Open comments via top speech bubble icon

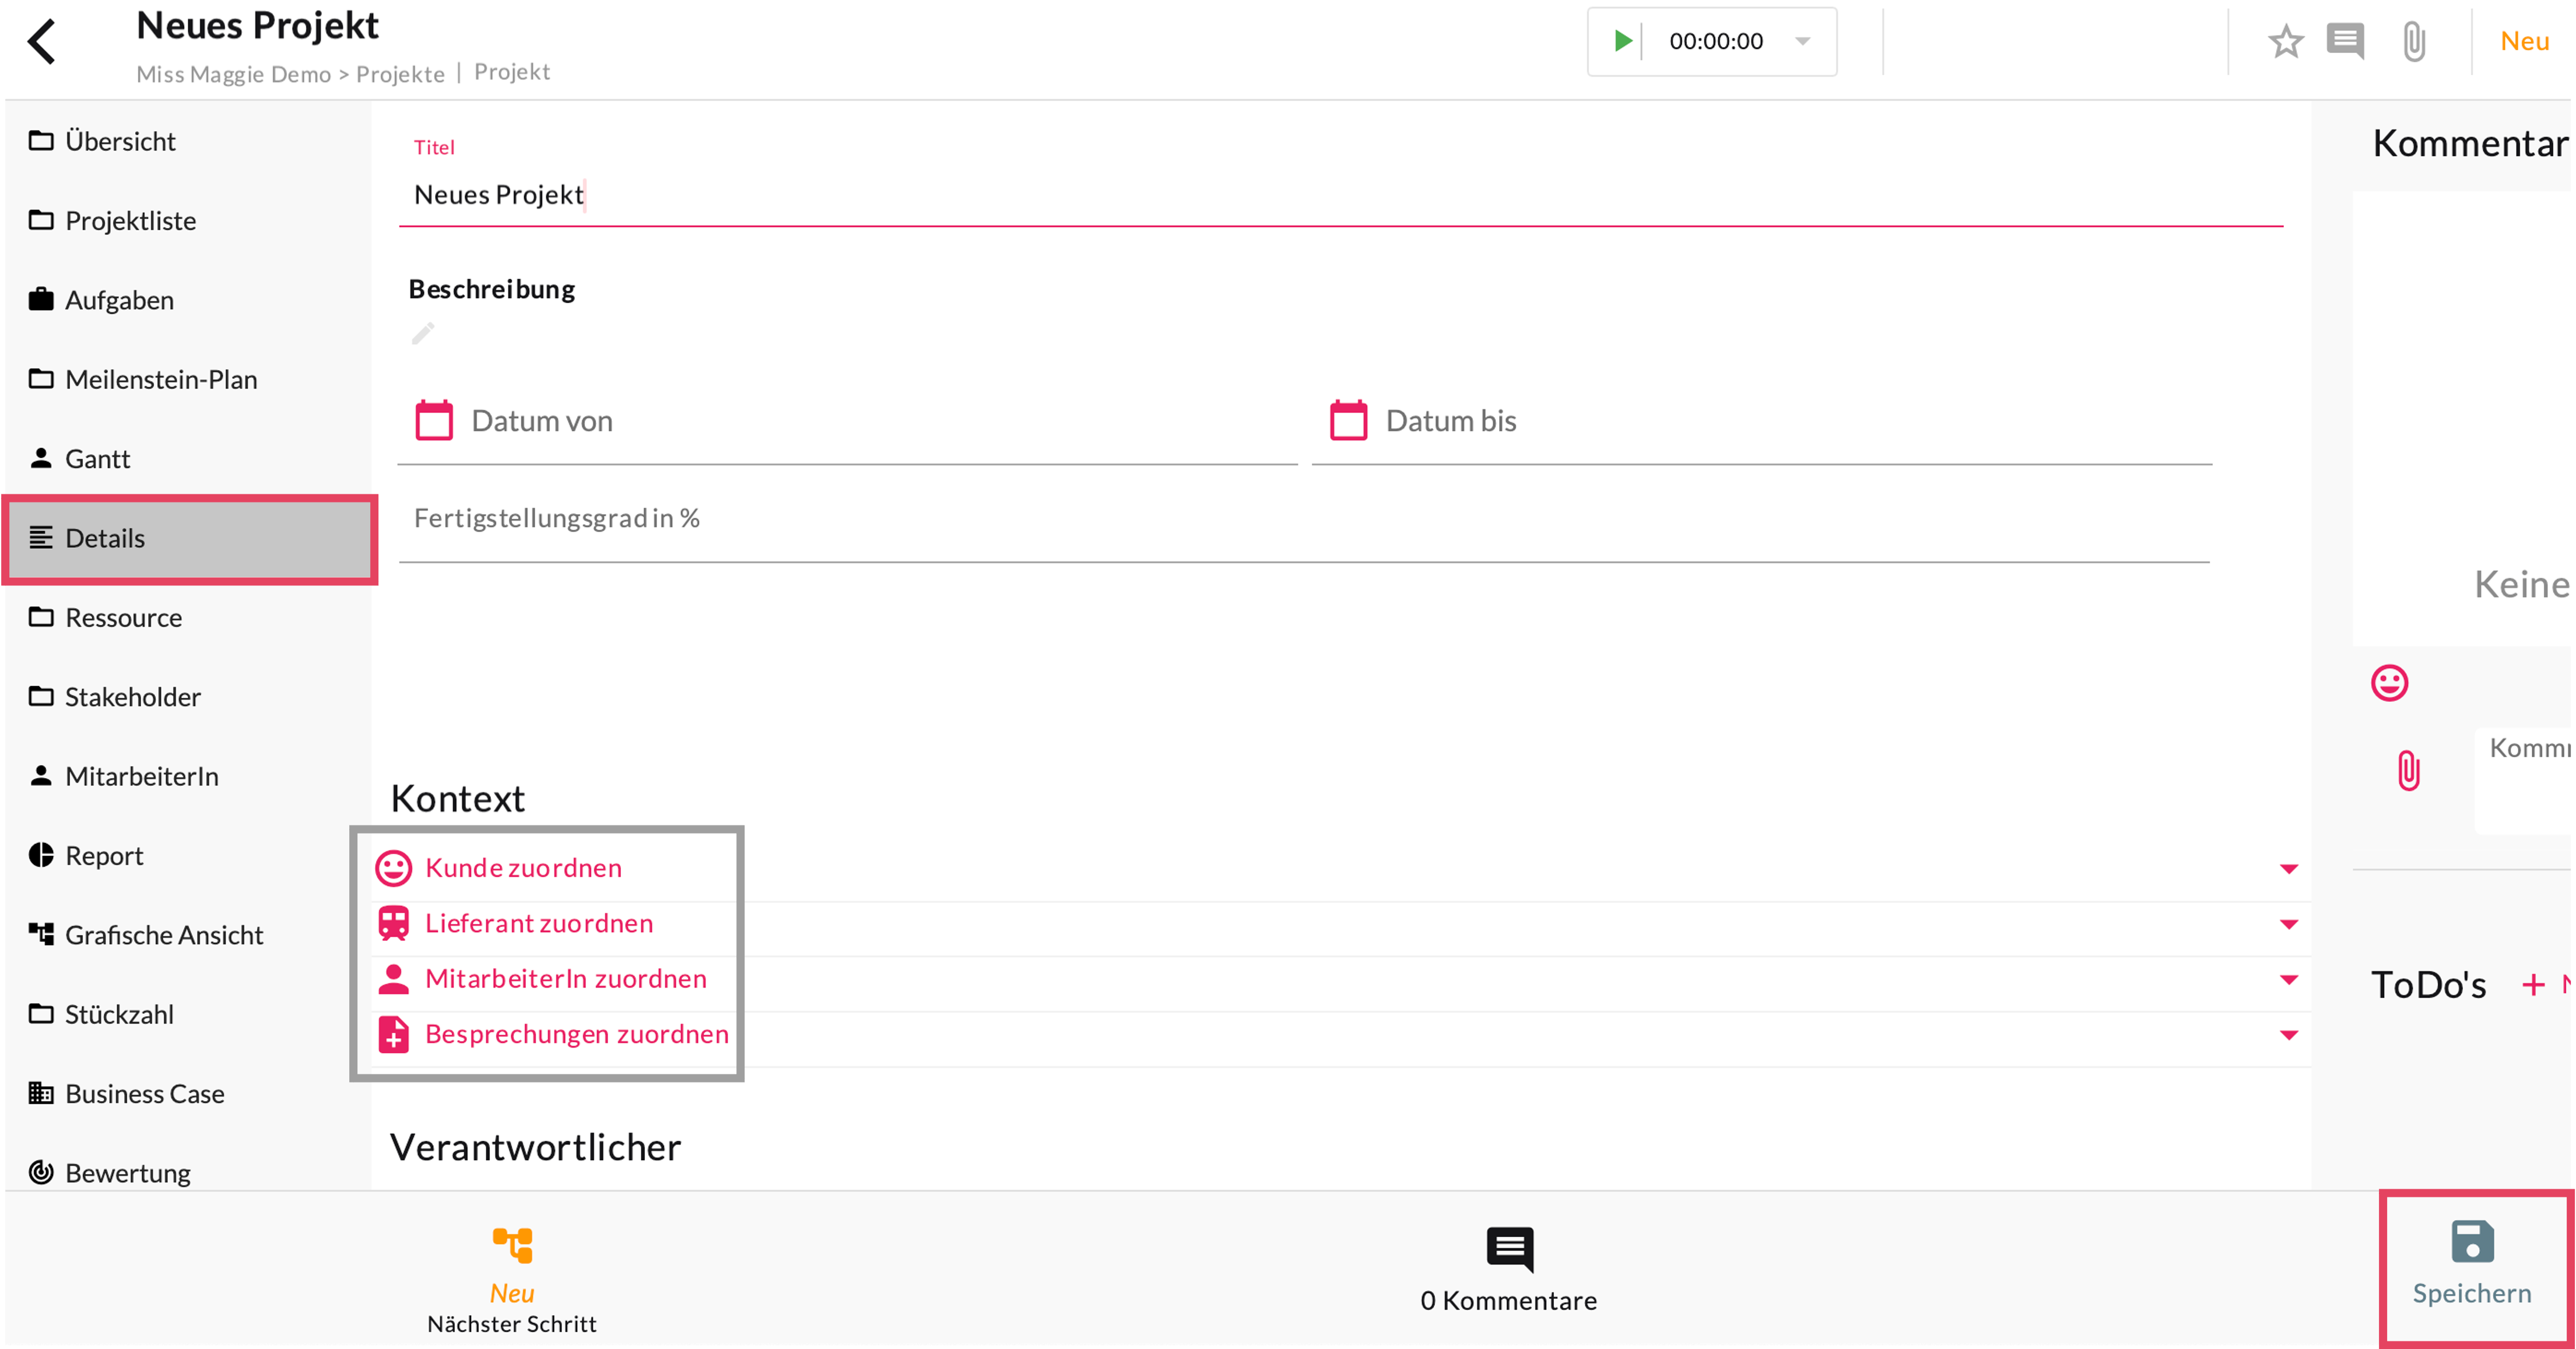(2345, 42)
